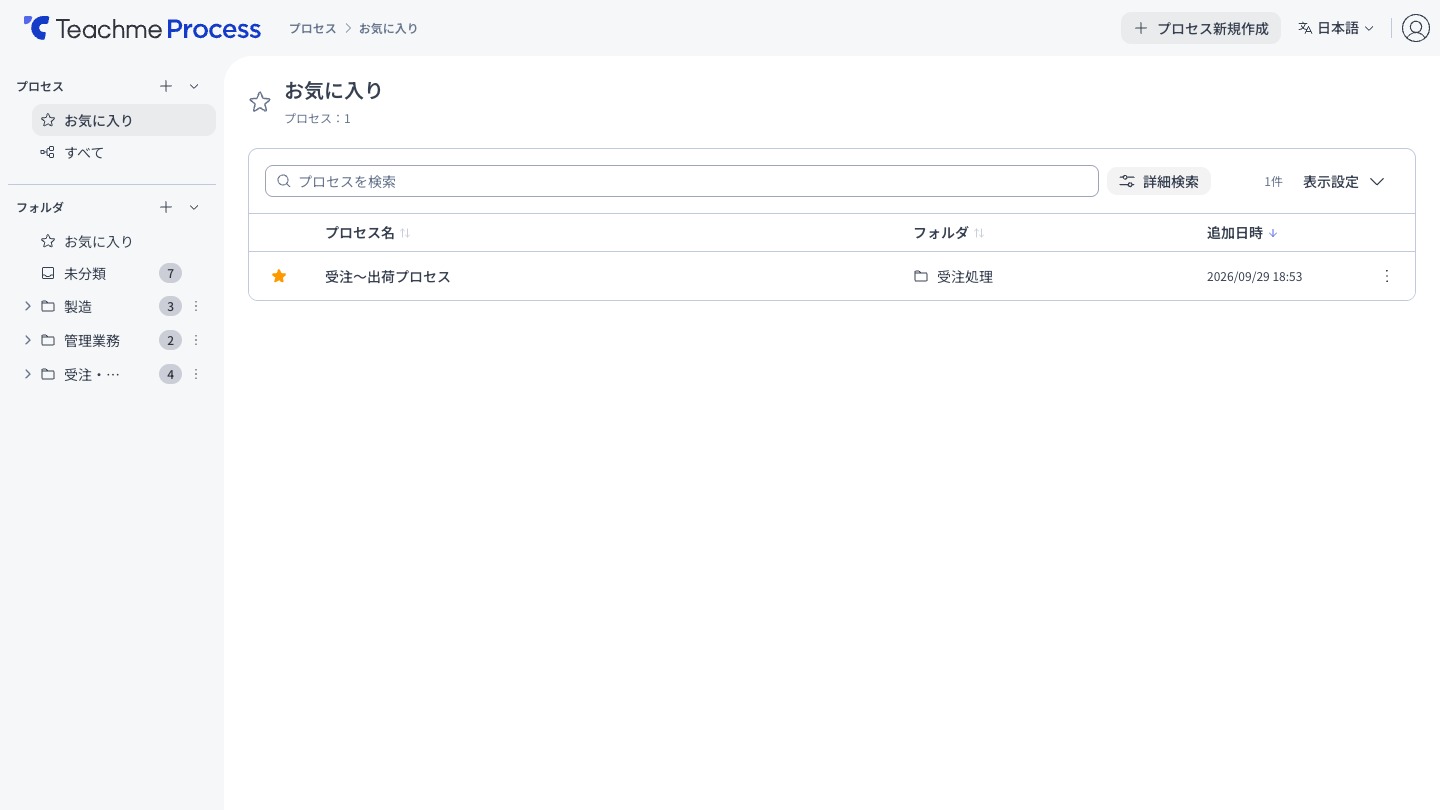Unfavorite 受注〜出荷プロセス via orange star
The height and width of the screenshot is (810, 1440).
pos(279,276)
